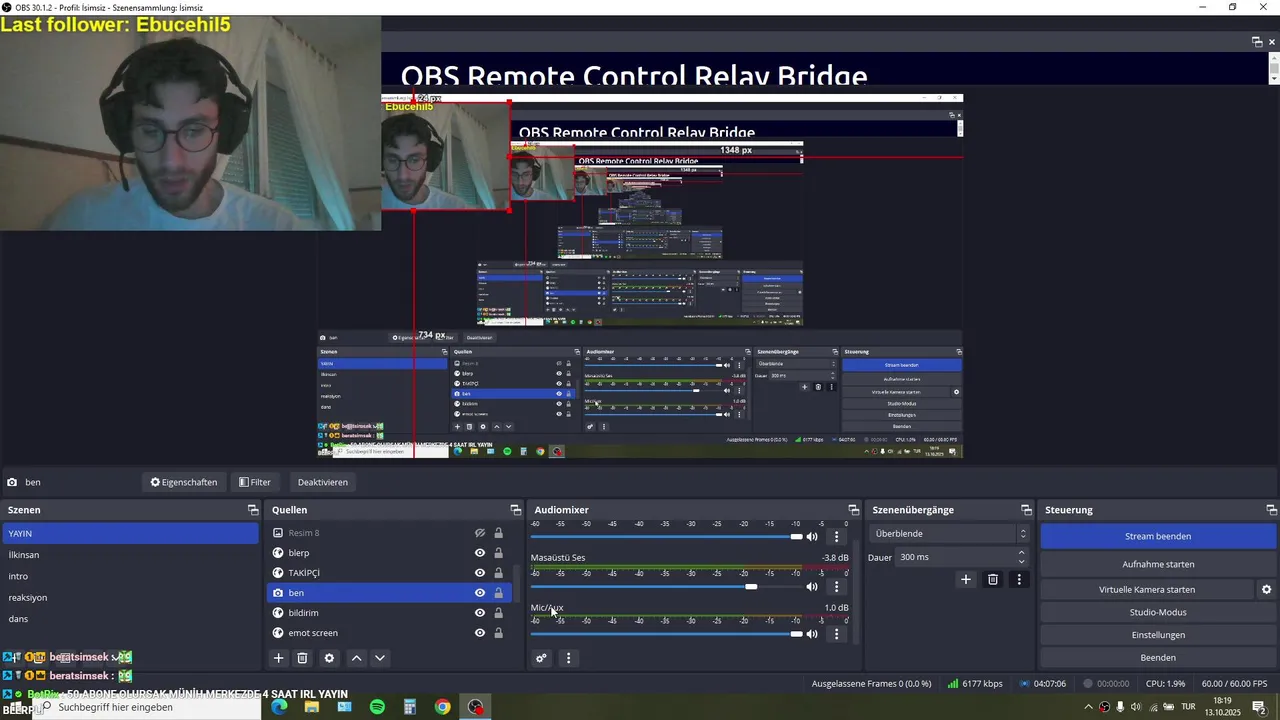Screen dimensions: 1280x720
Task: Switch to the intro scene
Action: pyautogui.click(x=130, y=576)
